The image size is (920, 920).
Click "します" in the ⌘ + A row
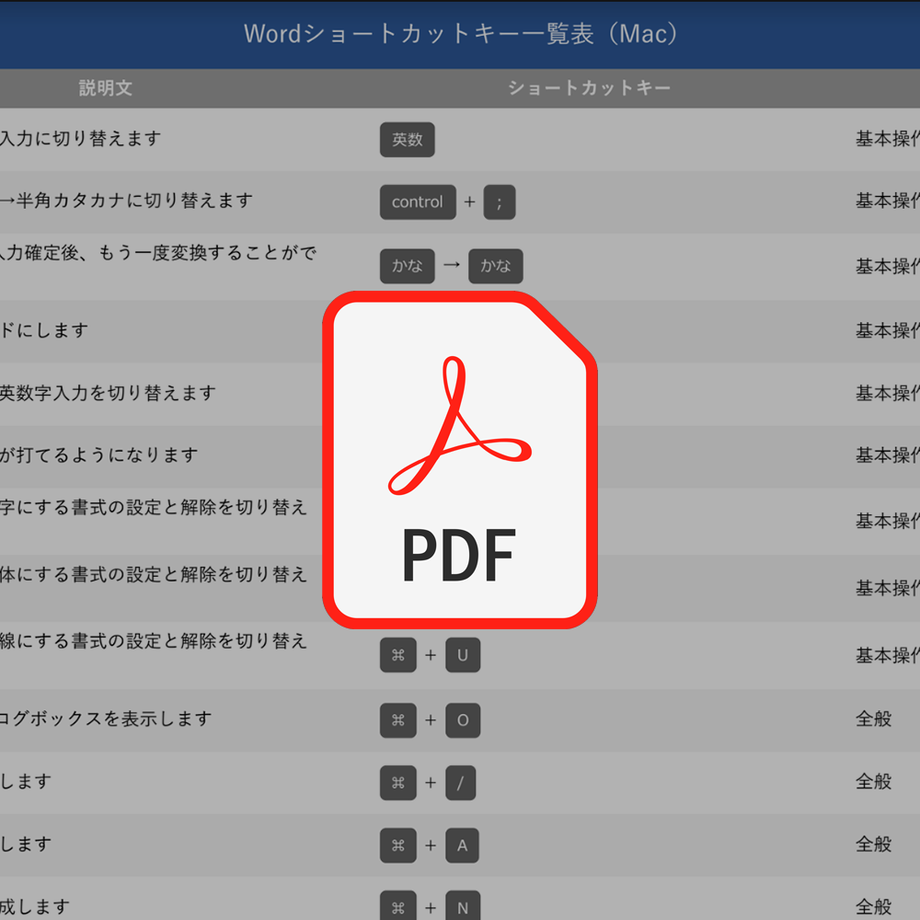26,844
